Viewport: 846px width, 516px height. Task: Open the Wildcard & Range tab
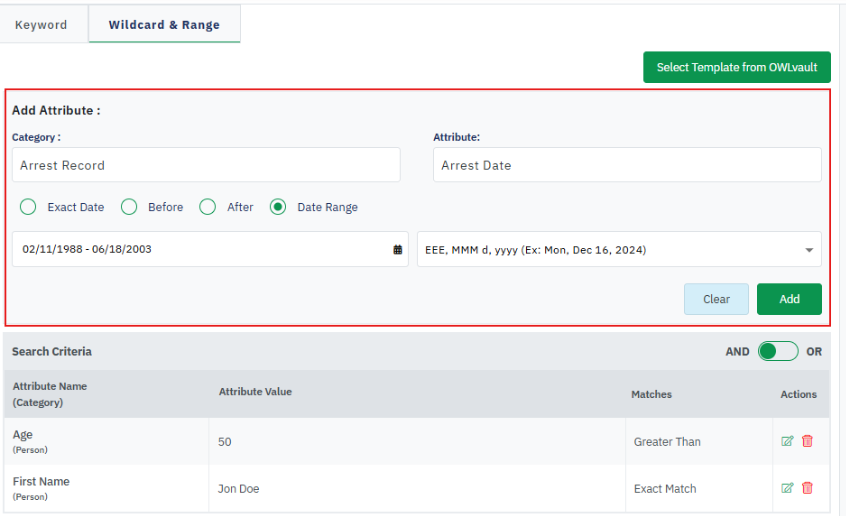pyautogui.click(x=164, y=25)
